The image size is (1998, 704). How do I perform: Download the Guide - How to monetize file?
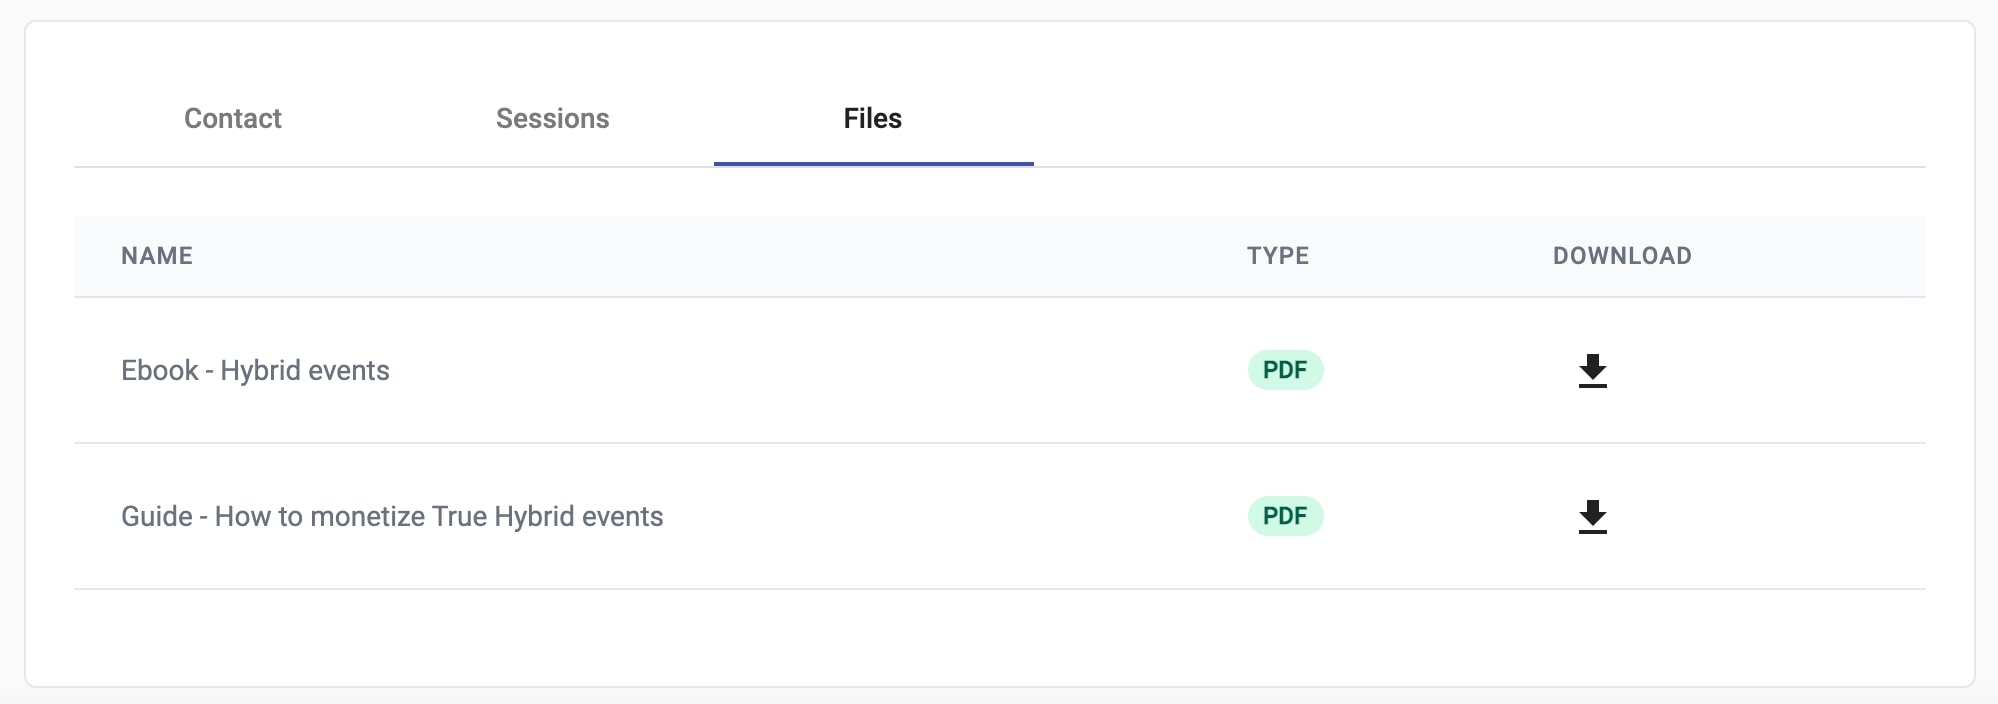(x=1592, y=516)
